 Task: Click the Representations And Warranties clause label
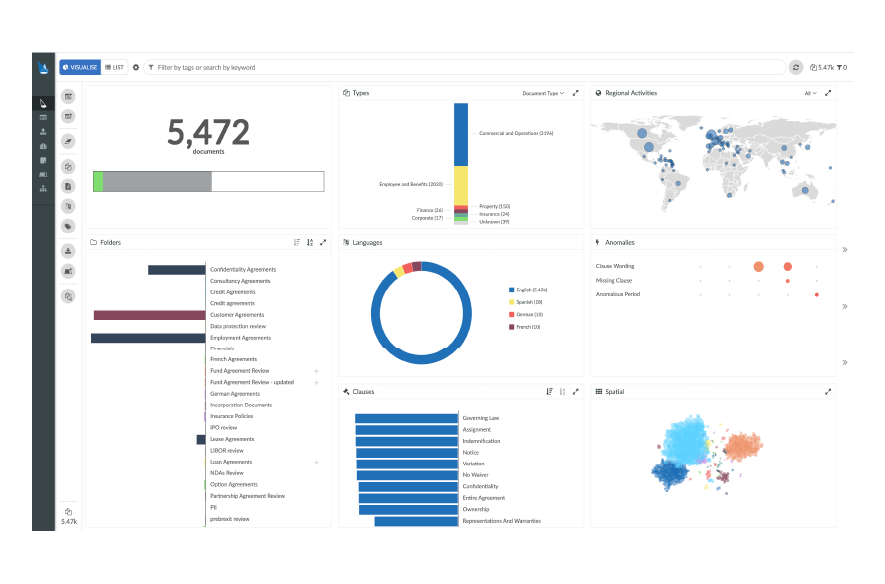[502, 521]
